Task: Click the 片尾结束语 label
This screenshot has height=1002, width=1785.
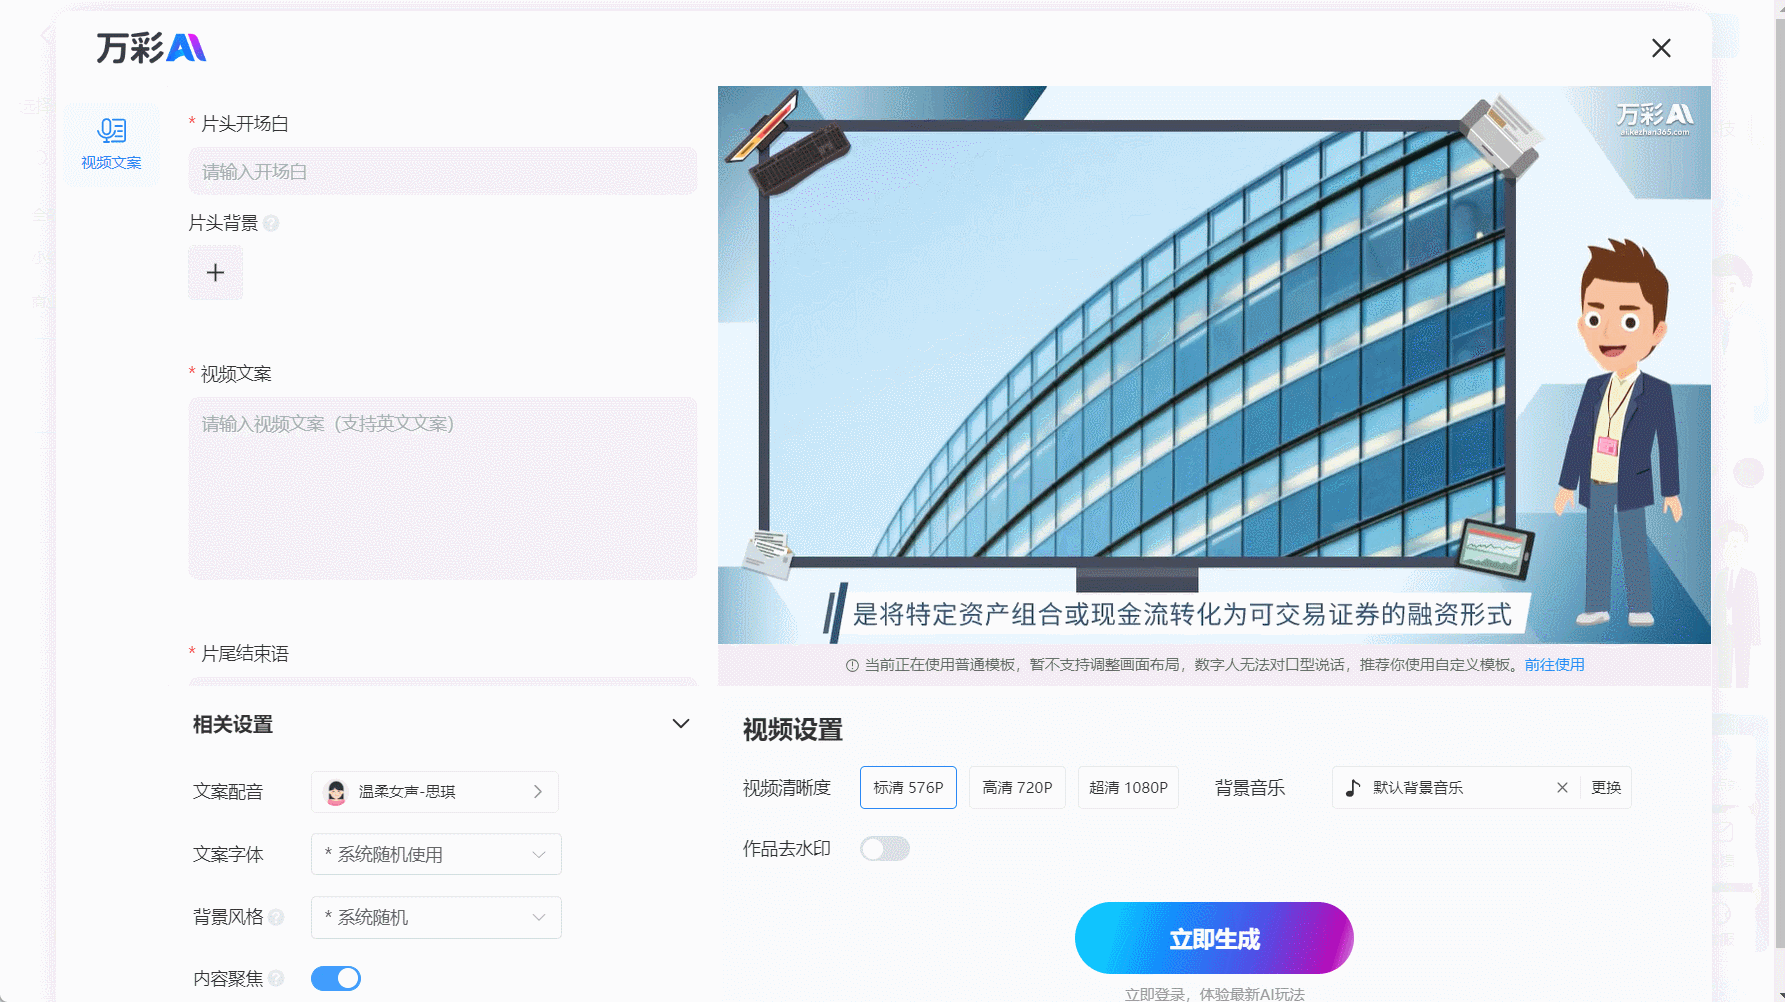Action: click(245, 654)
